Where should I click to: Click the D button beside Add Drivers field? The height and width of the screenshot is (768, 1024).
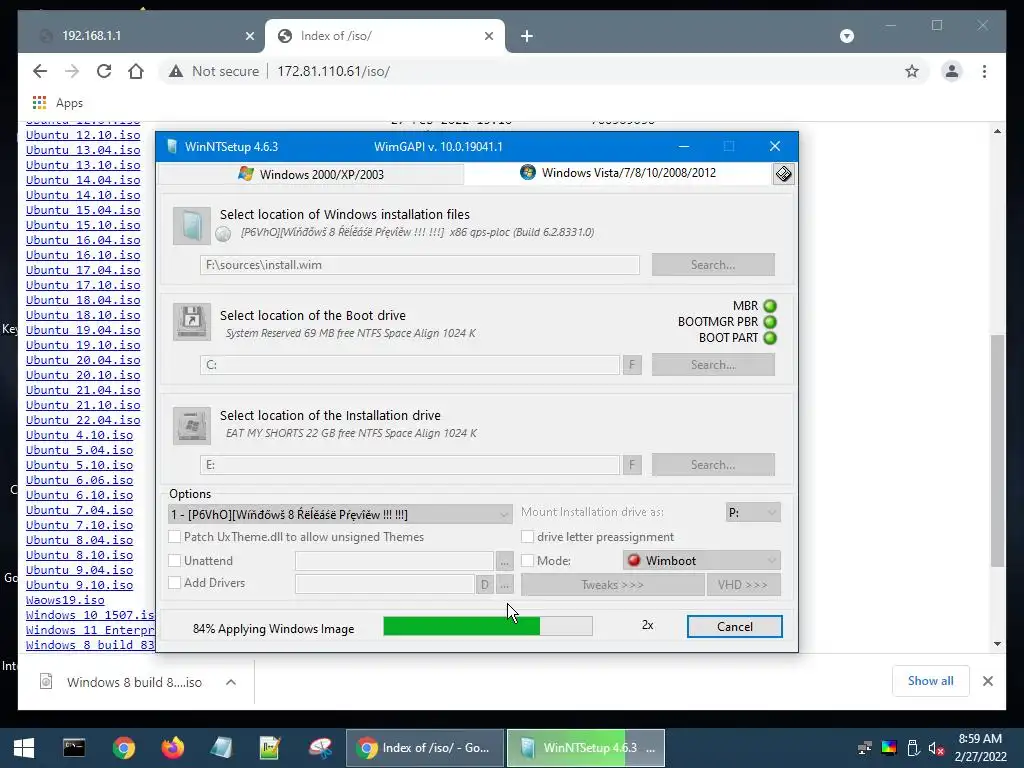[x=485, y=584]
